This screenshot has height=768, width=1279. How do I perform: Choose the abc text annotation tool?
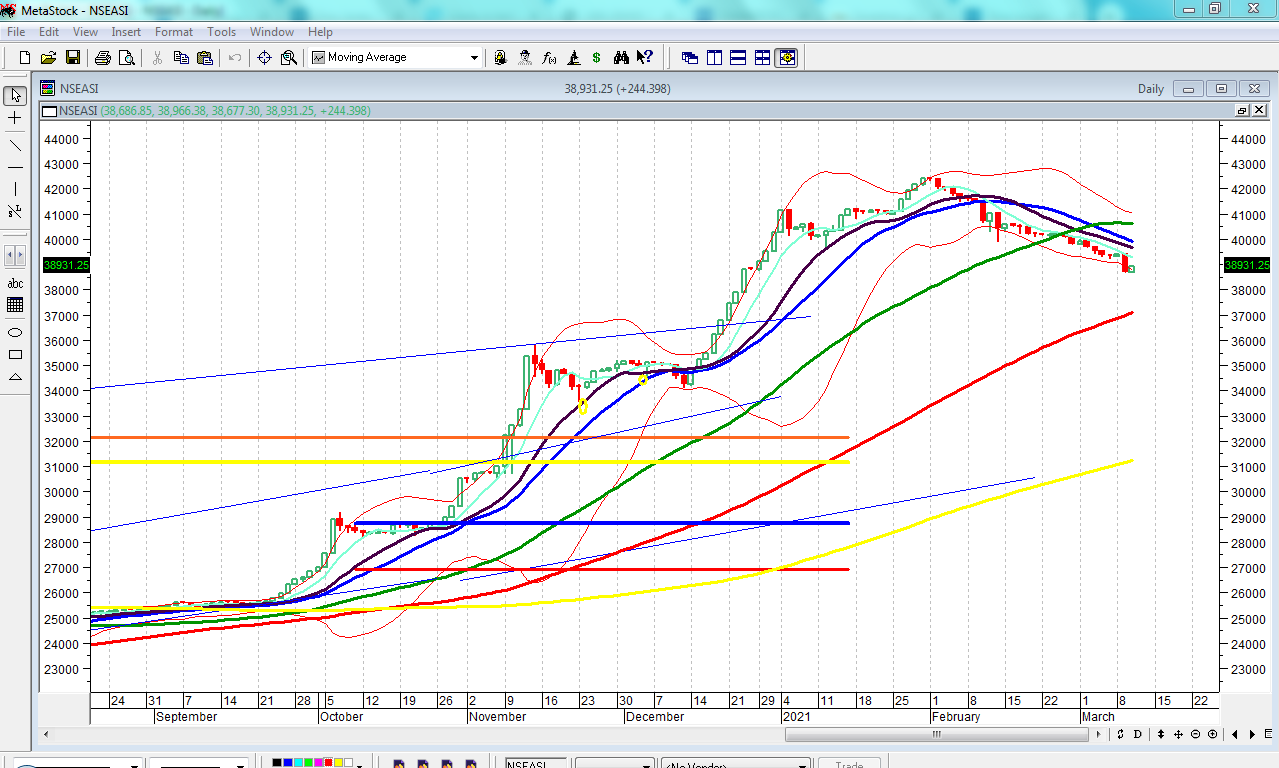(15, 284)
